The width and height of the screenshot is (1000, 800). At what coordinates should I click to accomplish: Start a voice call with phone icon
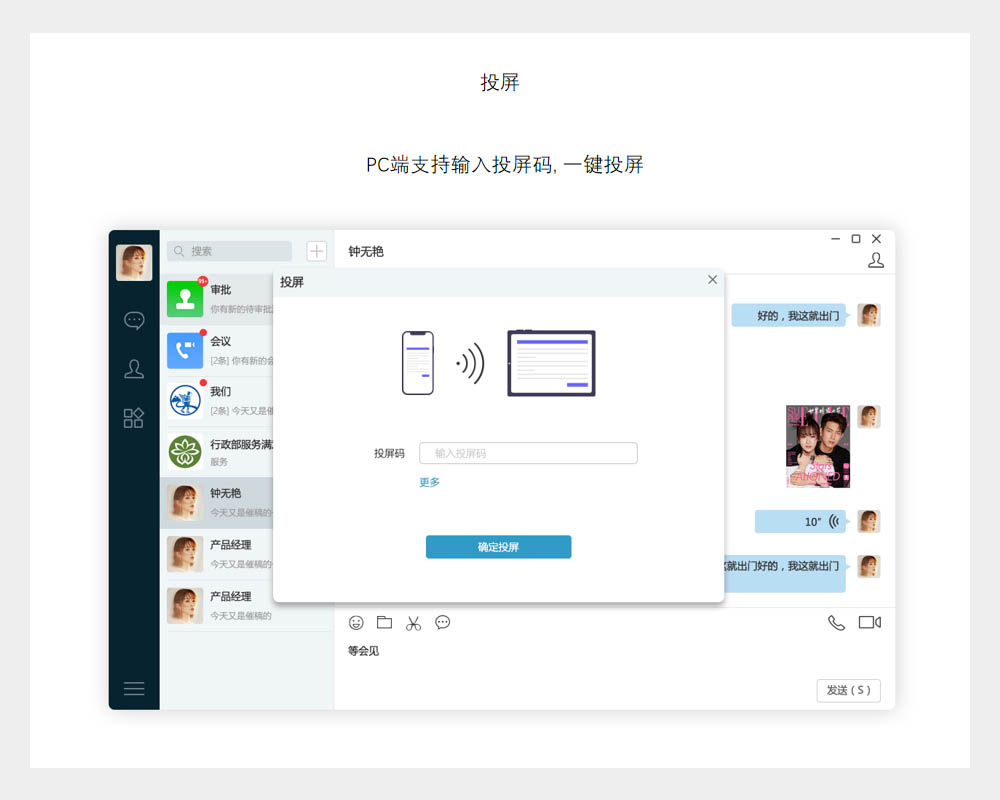coord(836,623)
